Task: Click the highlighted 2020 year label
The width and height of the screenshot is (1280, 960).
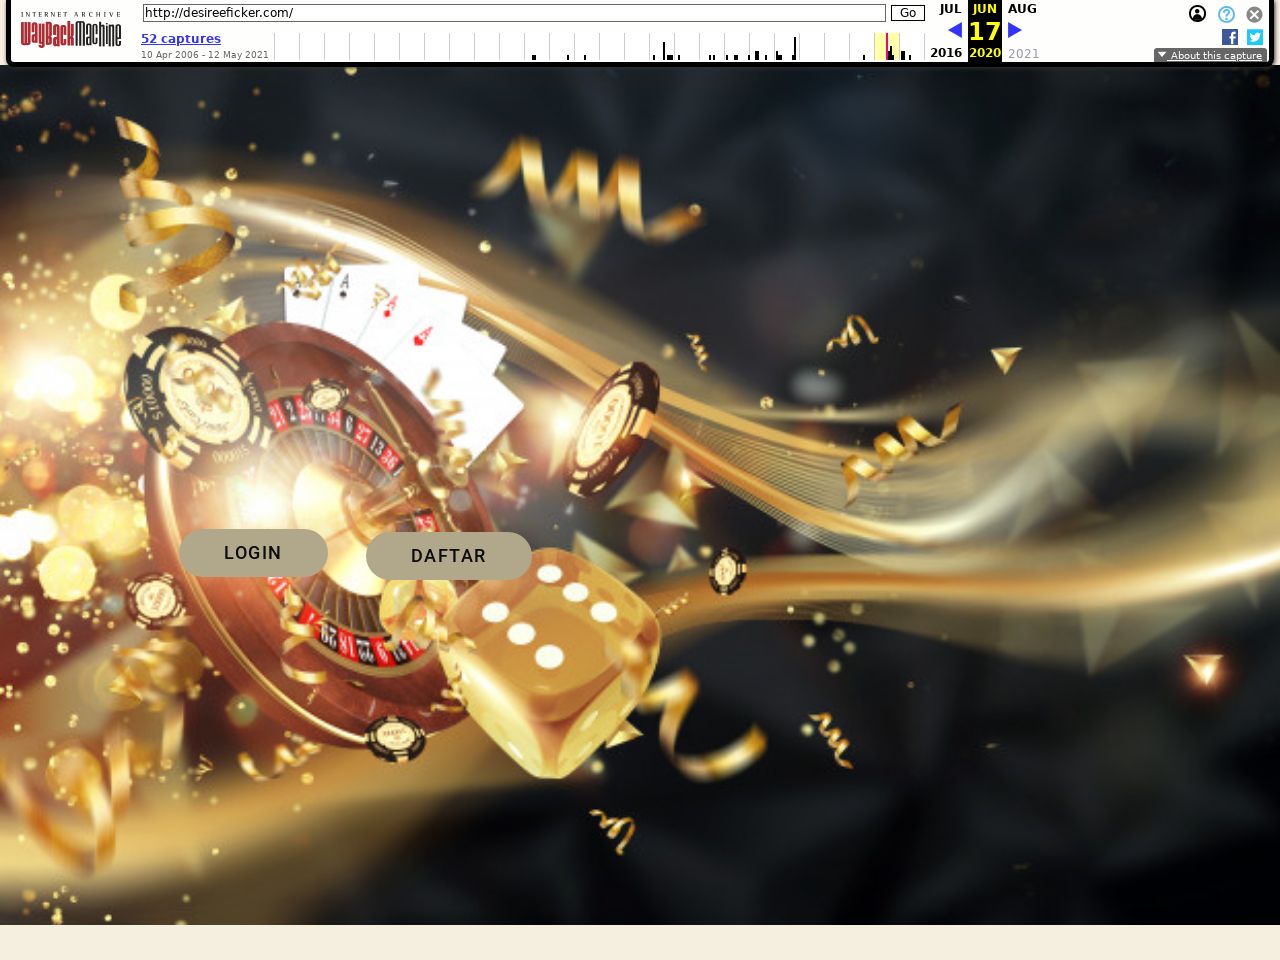Action: pos(985,53)
